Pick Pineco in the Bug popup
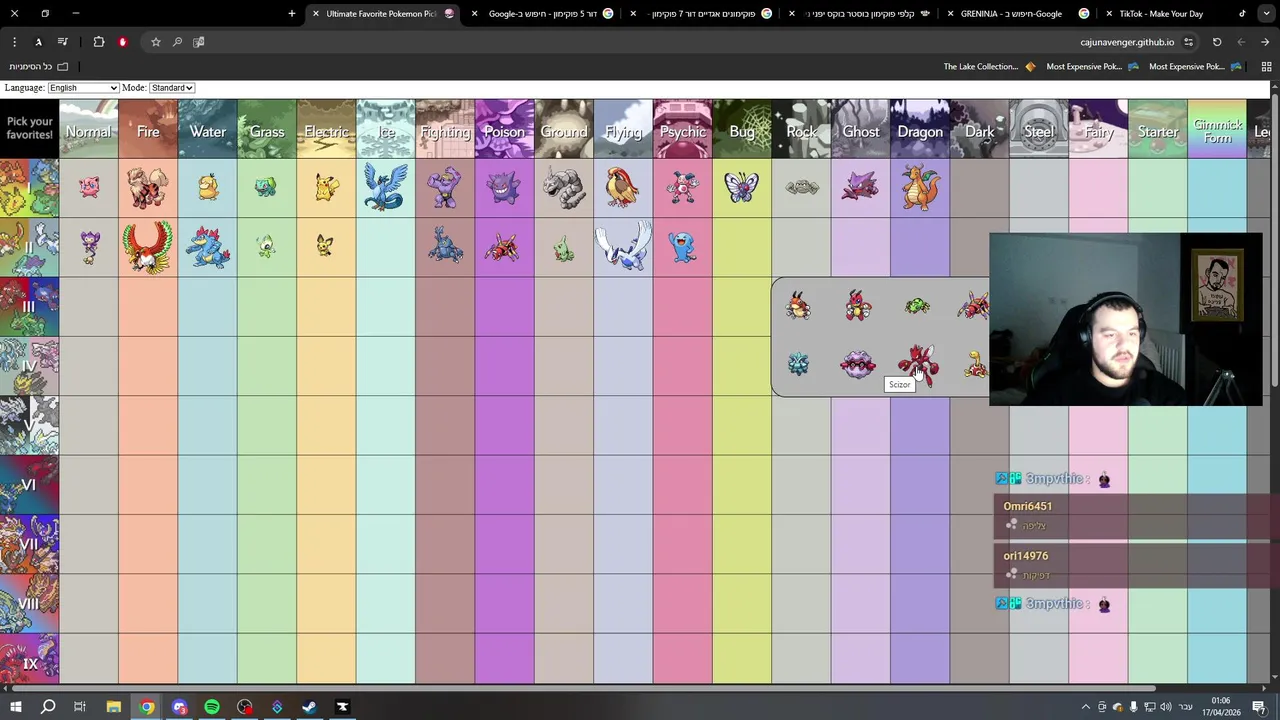Screen dimensions: 1280x720 pos(798,364)
